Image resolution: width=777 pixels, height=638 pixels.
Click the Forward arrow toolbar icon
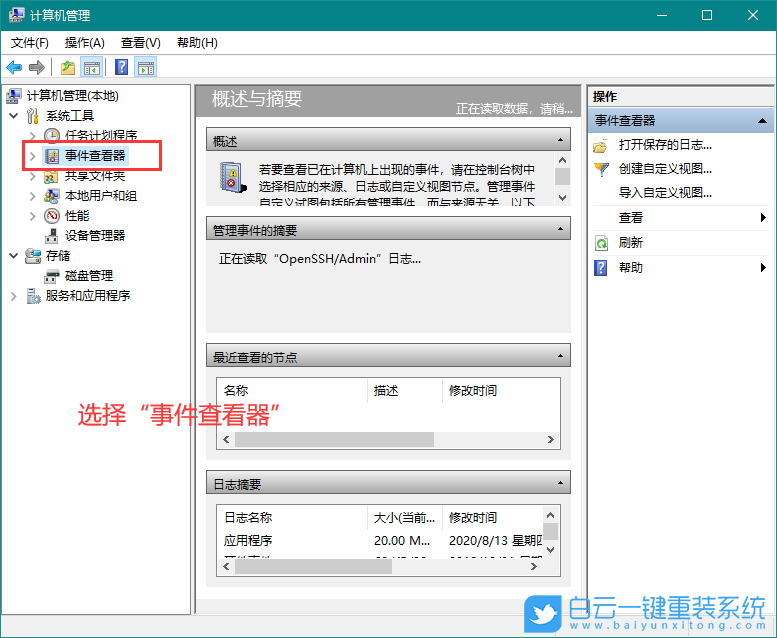(x=37, y=67)
